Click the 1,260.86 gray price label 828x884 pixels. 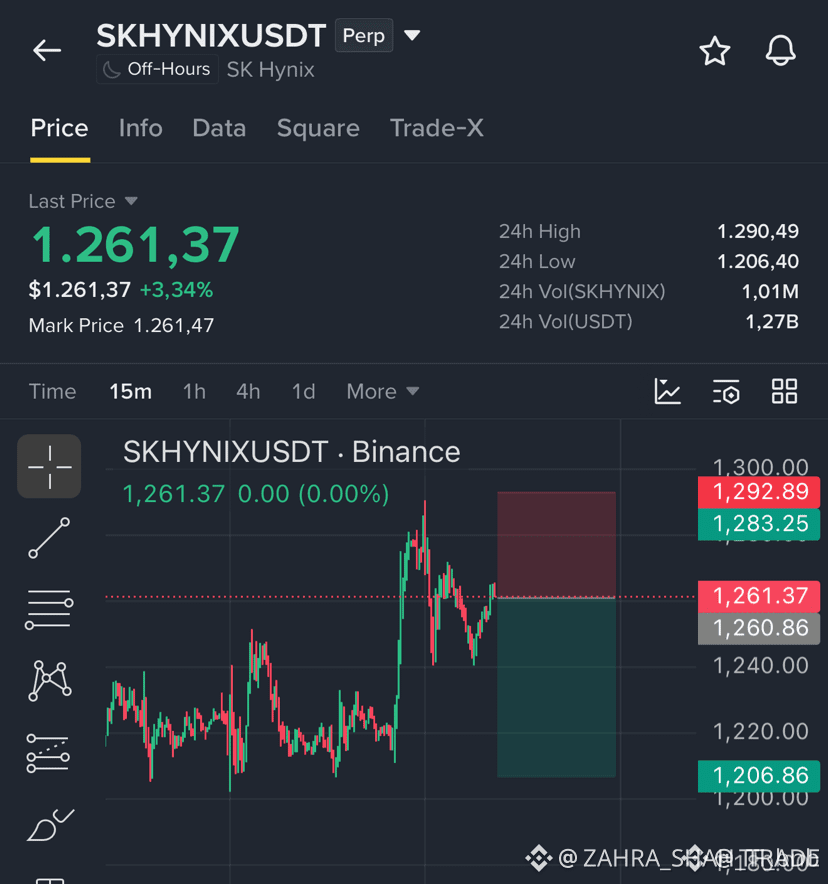tap(759, 628)
